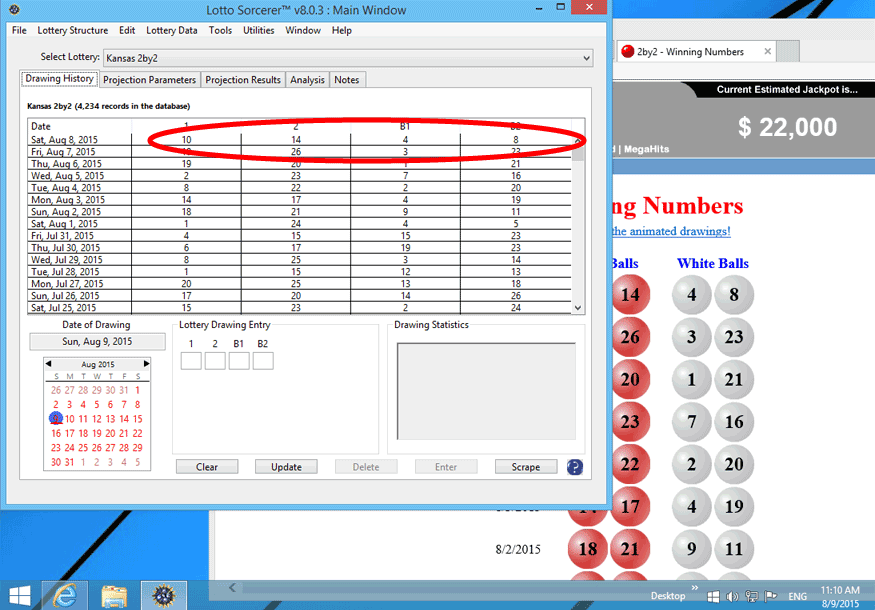Open the Windows Start button
Viewport: 875px width, 610px height.
[20, 596]
